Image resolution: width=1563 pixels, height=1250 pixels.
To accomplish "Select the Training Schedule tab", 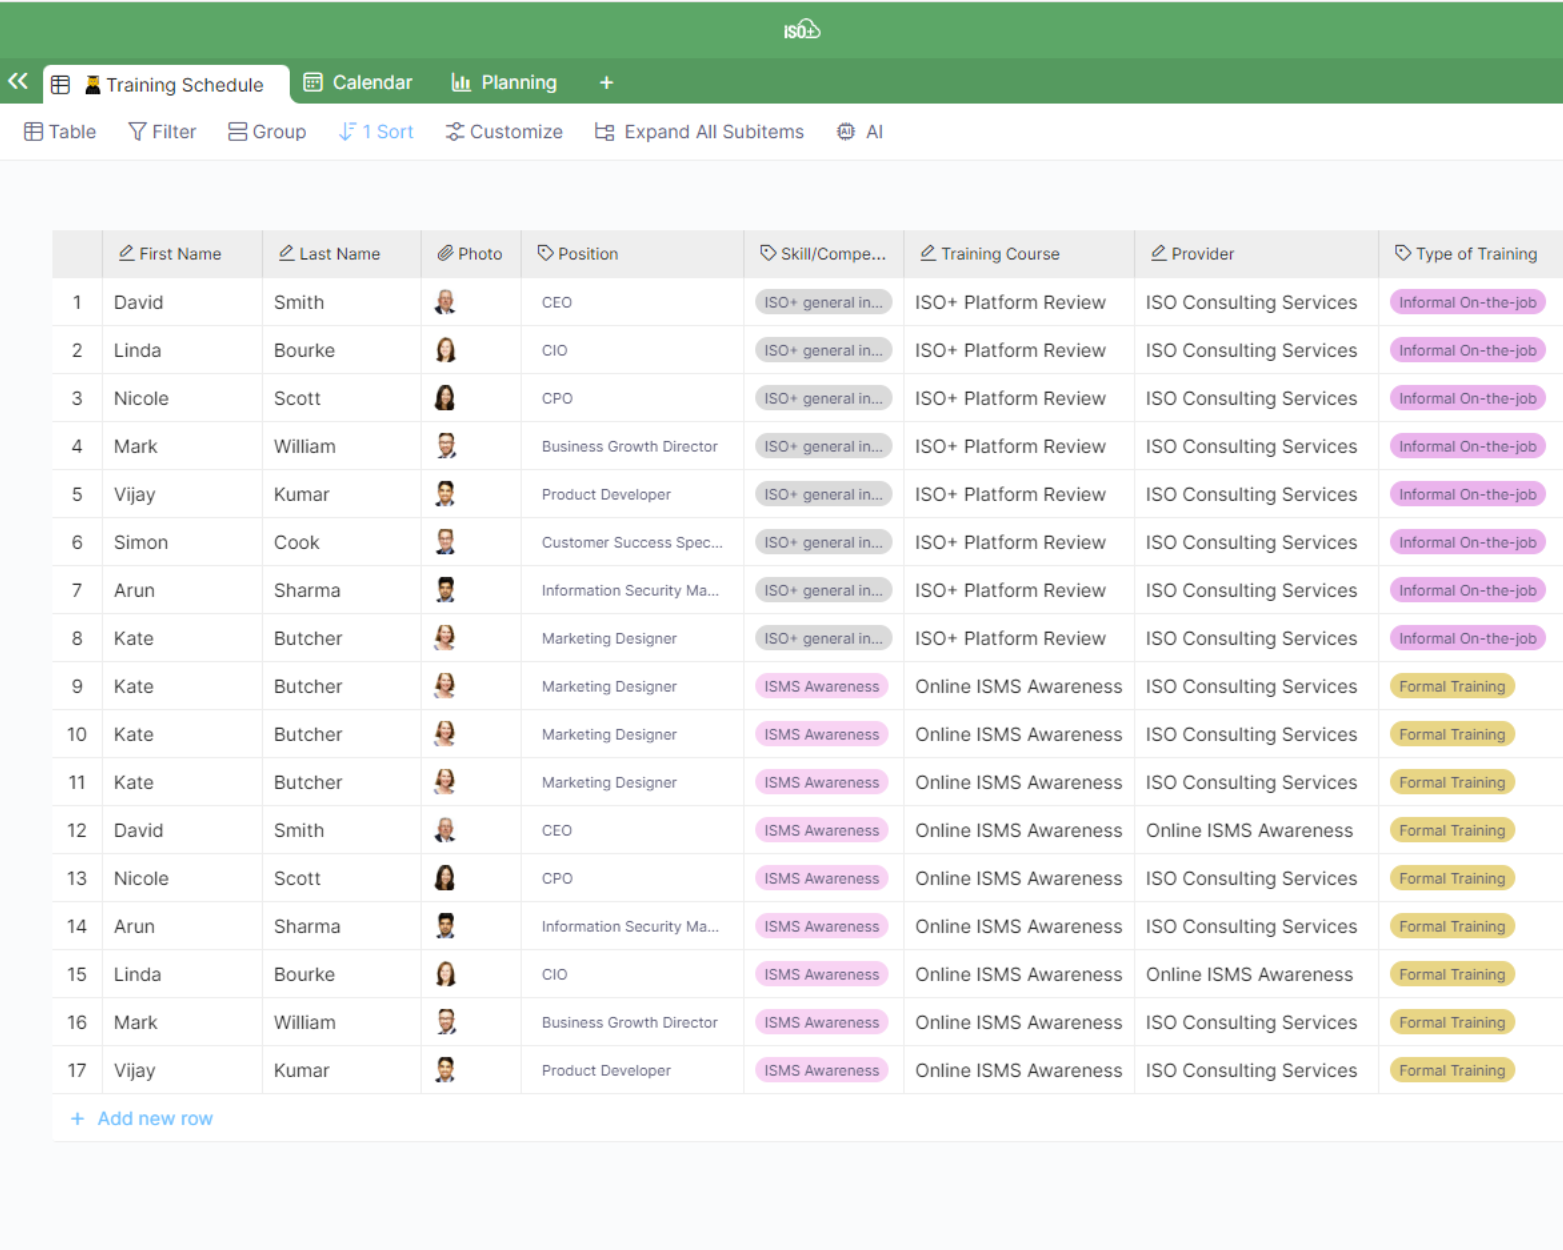I will click(172, 85).
